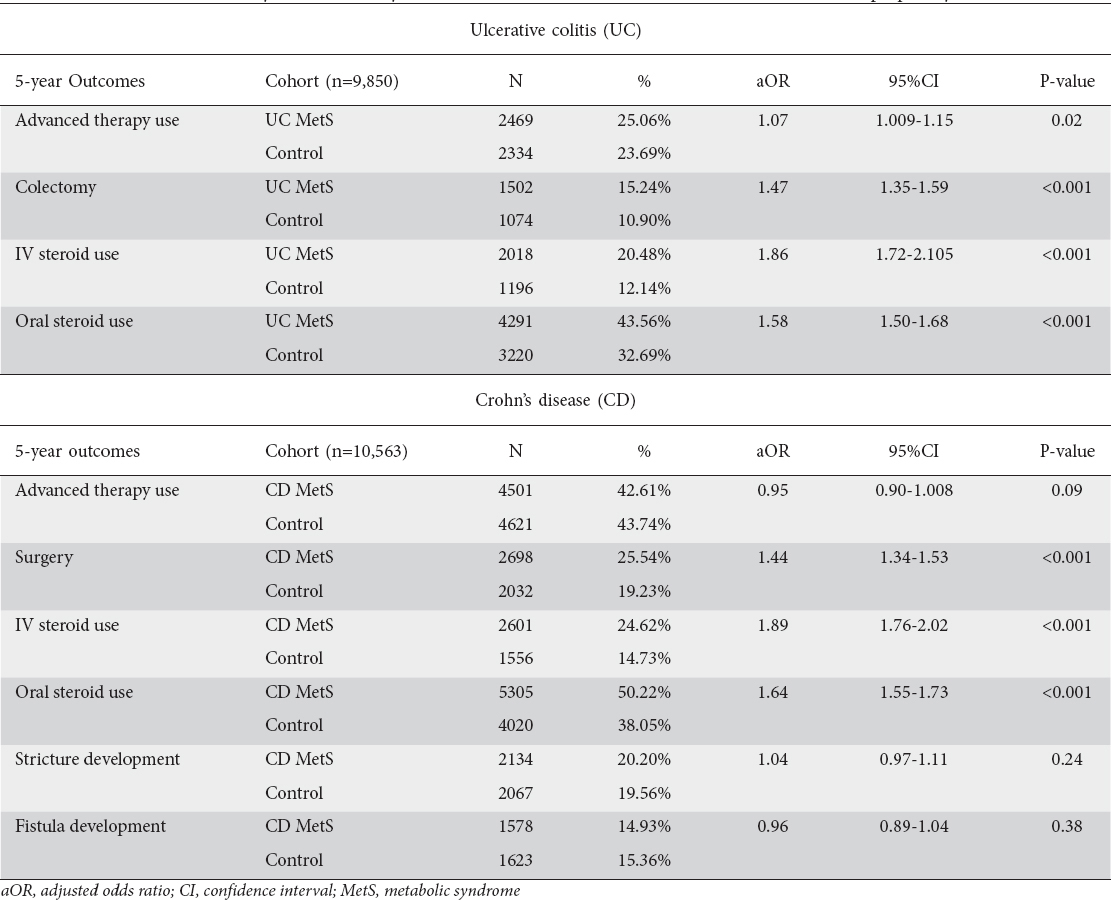Click the Ulcerative colitis (UC) section heading
Viewport: 1111px width, 900px height.
[x=555, y=30]
